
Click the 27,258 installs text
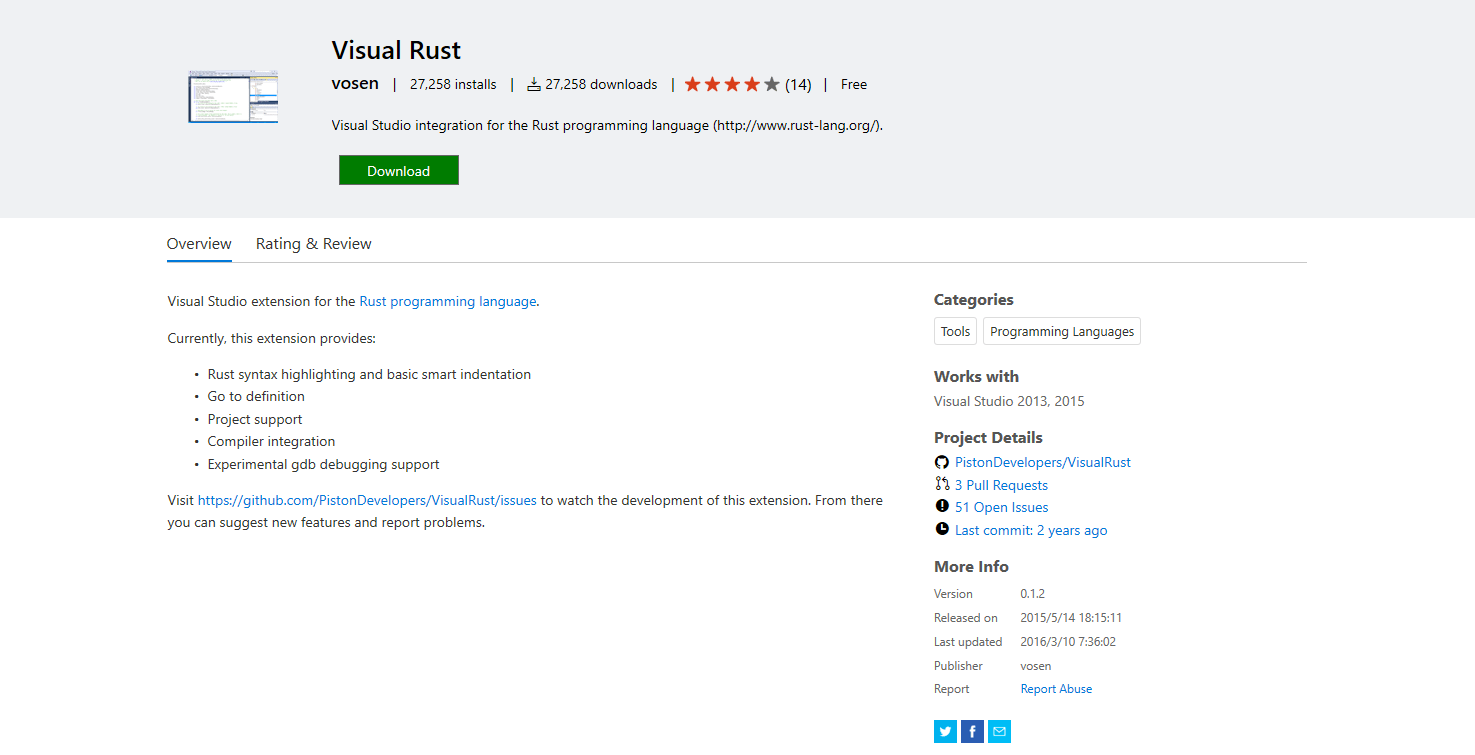[x=453, y=85]
